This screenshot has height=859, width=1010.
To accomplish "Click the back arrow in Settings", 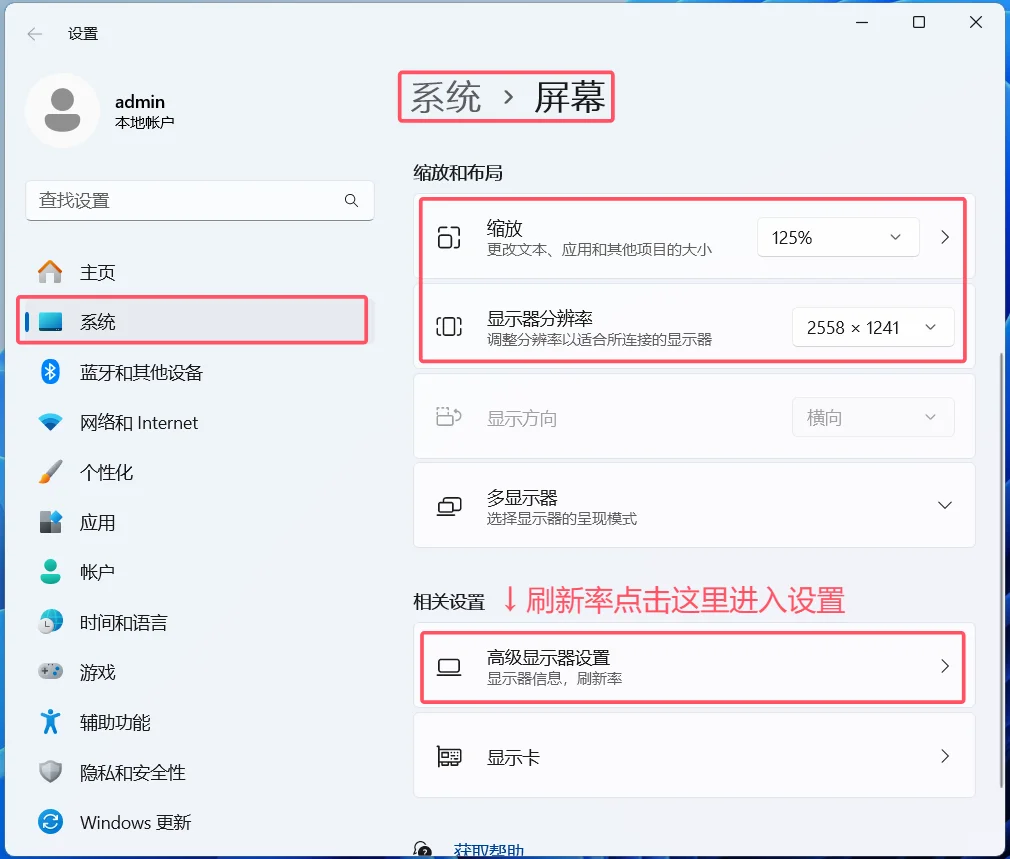I will (33, 33).
